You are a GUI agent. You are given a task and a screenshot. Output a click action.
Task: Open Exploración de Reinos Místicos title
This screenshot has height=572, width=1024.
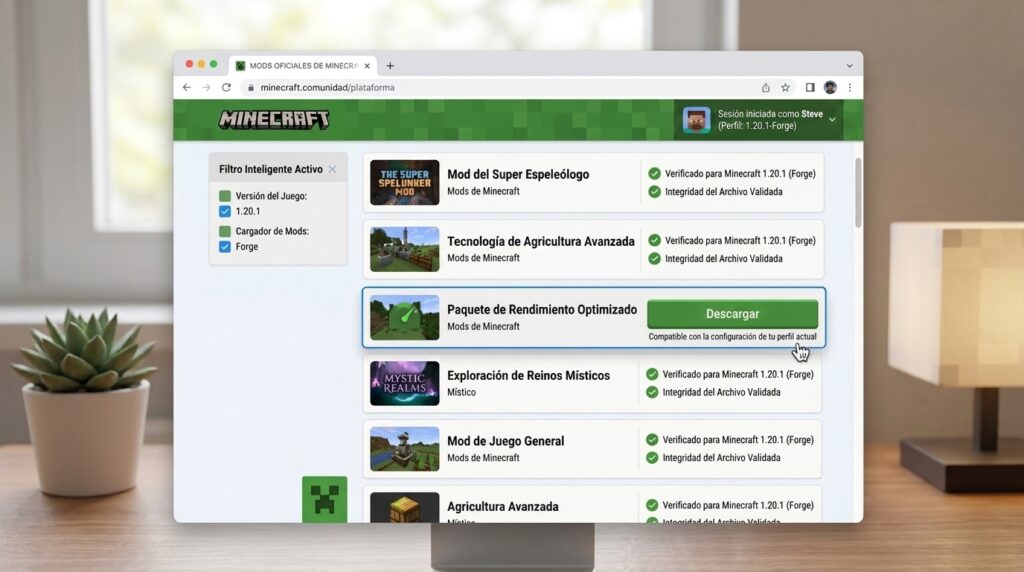click(x=528, y=375)
